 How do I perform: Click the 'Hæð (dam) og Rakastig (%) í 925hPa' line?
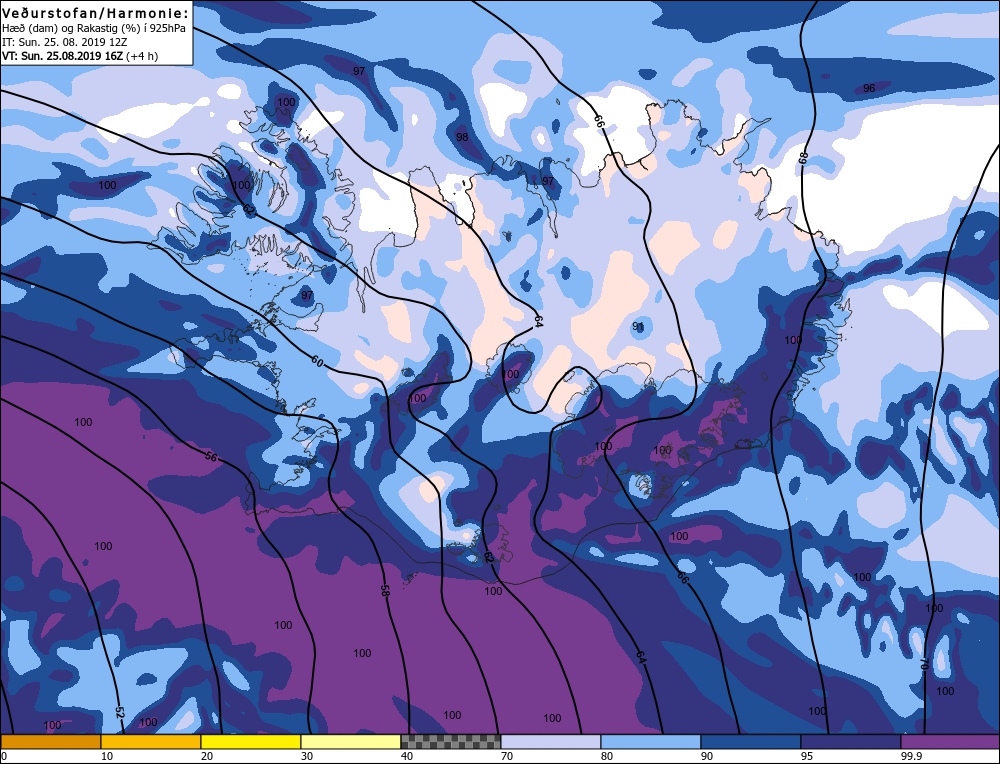coord(94,29)
